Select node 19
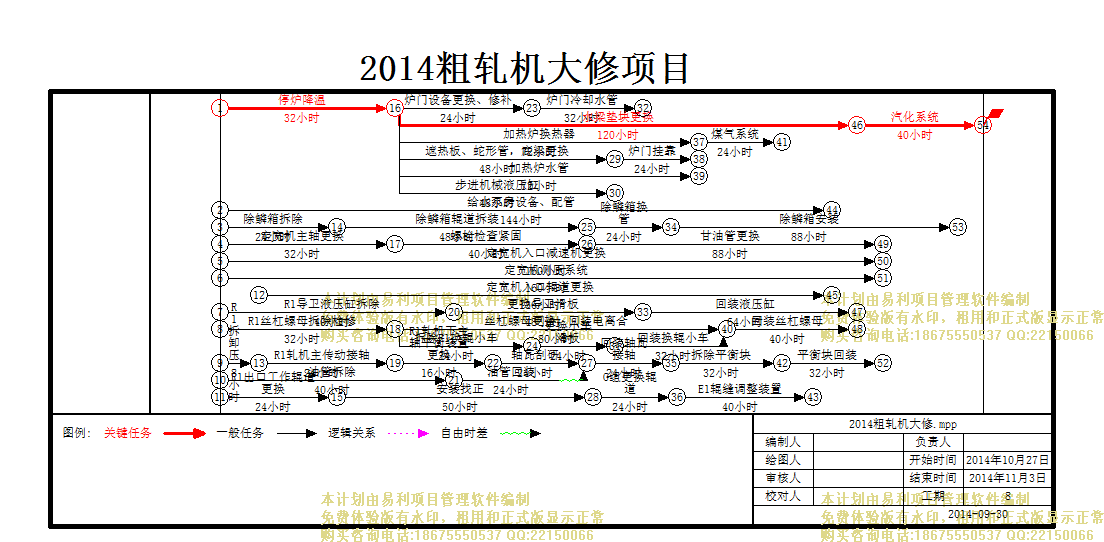 [x=395, y=363]
